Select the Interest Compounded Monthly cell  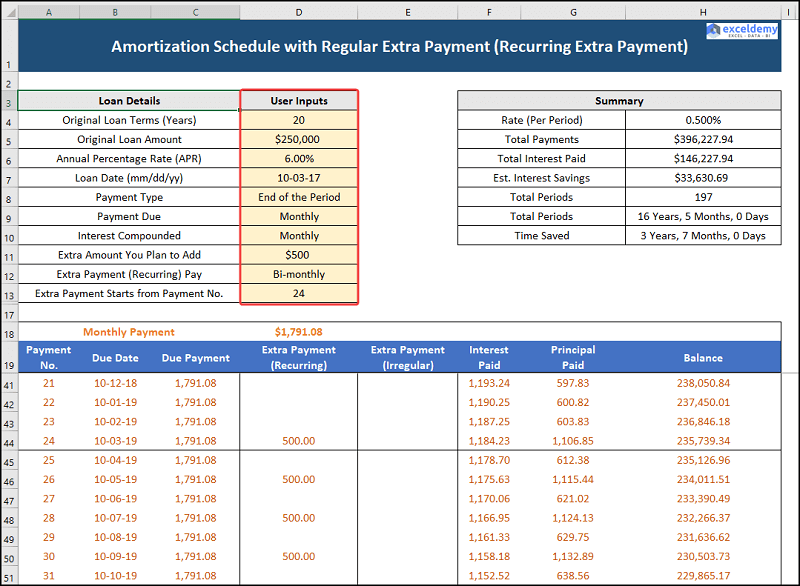tap(299, 236)
